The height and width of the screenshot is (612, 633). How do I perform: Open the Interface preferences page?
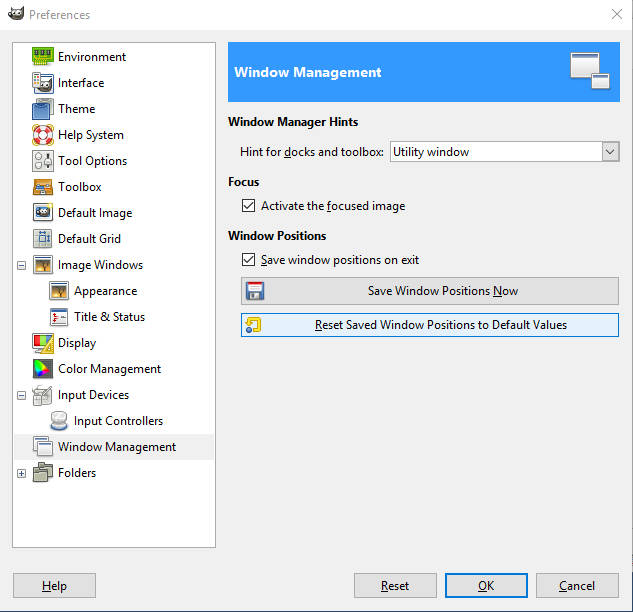click(81, 83)
